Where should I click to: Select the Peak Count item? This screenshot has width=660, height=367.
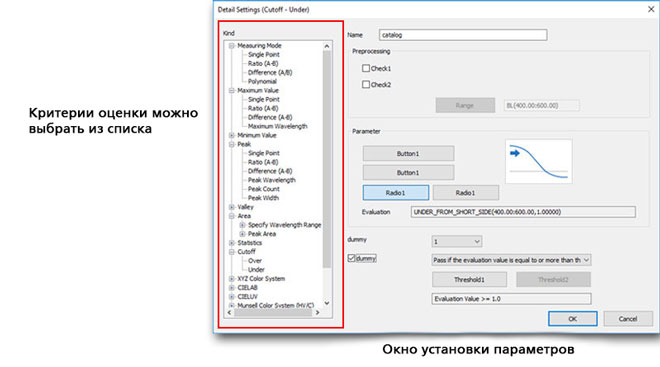point(263,189)
